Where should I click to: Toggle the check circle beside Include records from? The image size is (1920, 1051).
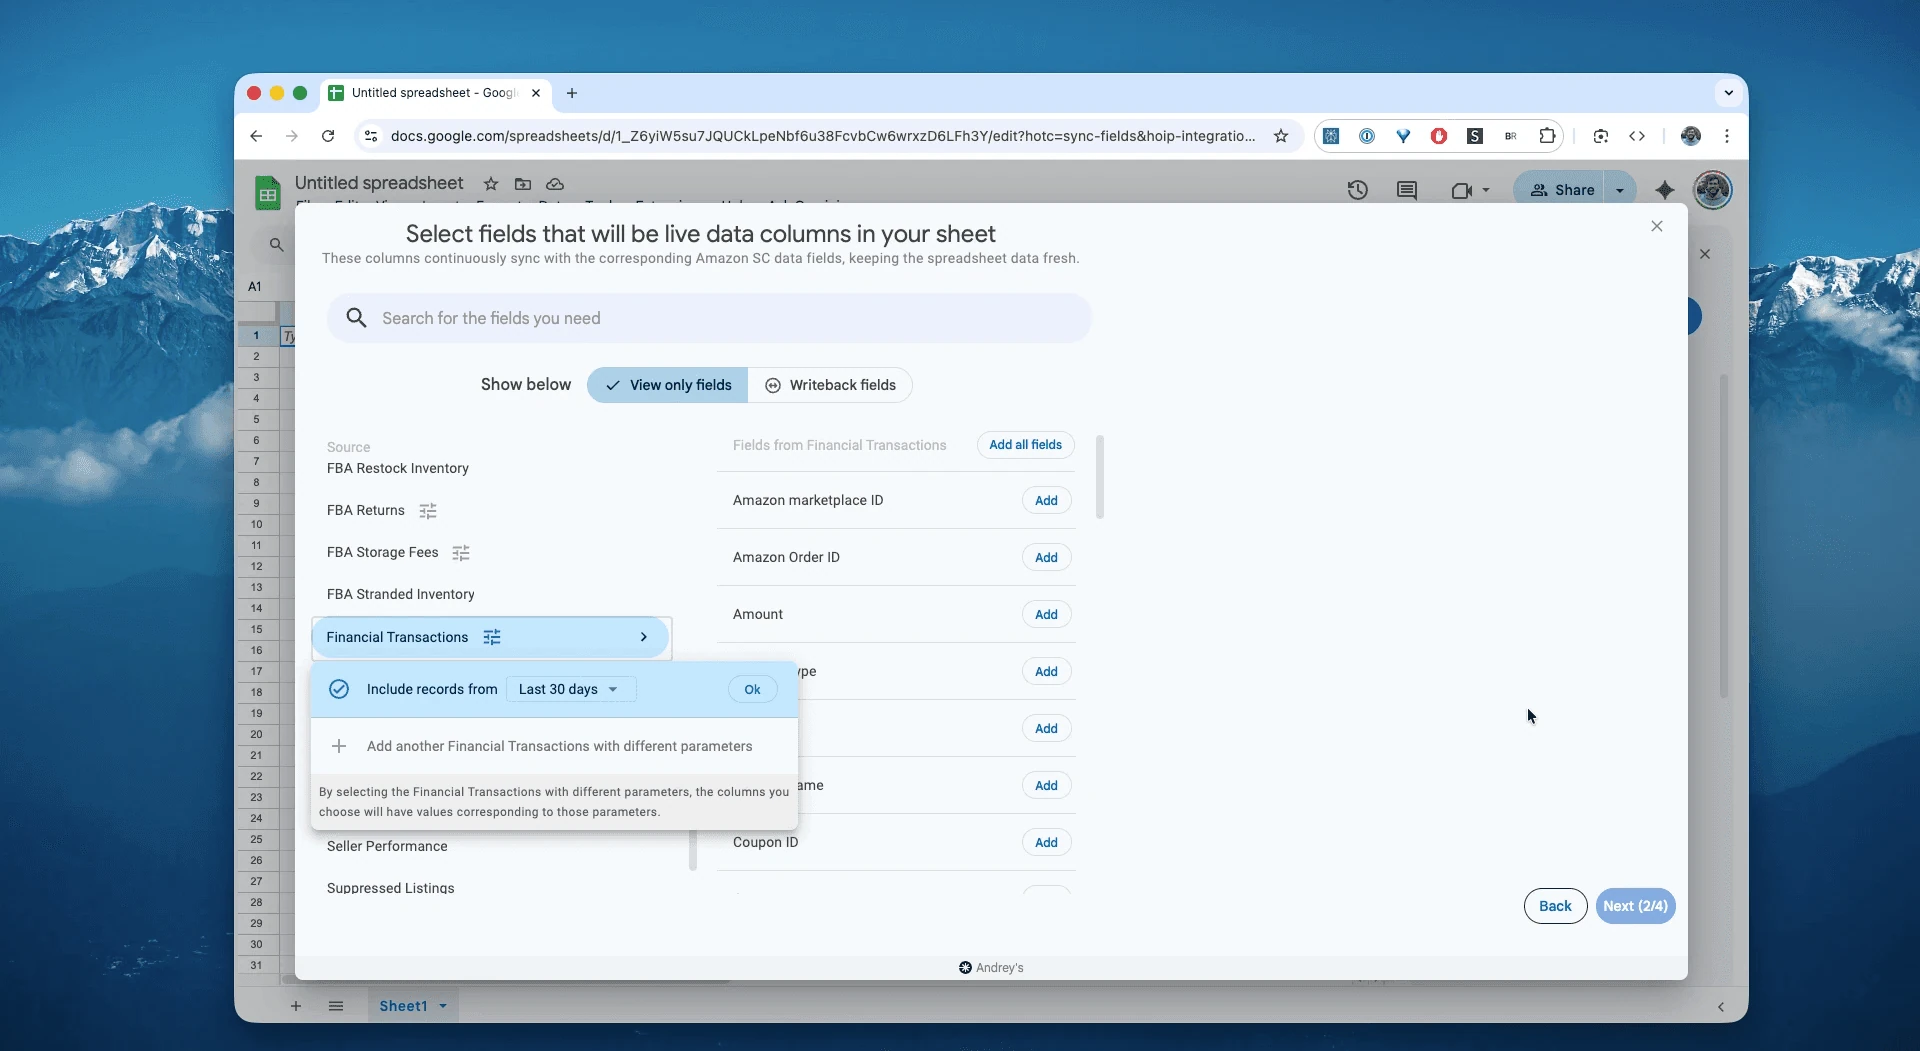[x=339, y=689]
